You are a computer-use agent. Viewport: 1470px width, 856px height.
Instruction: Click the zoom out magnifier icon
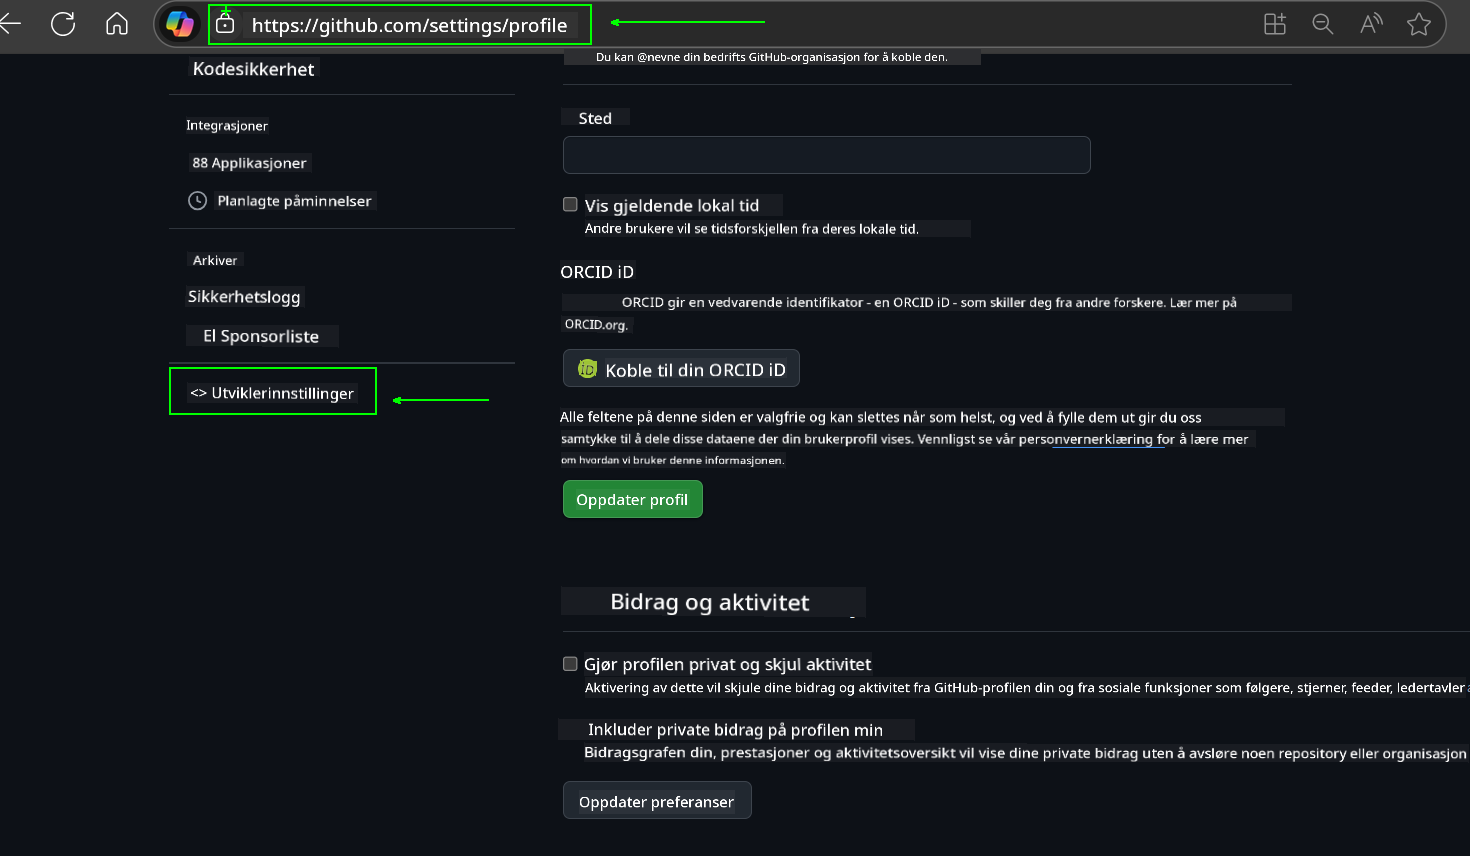point(1323,24)
